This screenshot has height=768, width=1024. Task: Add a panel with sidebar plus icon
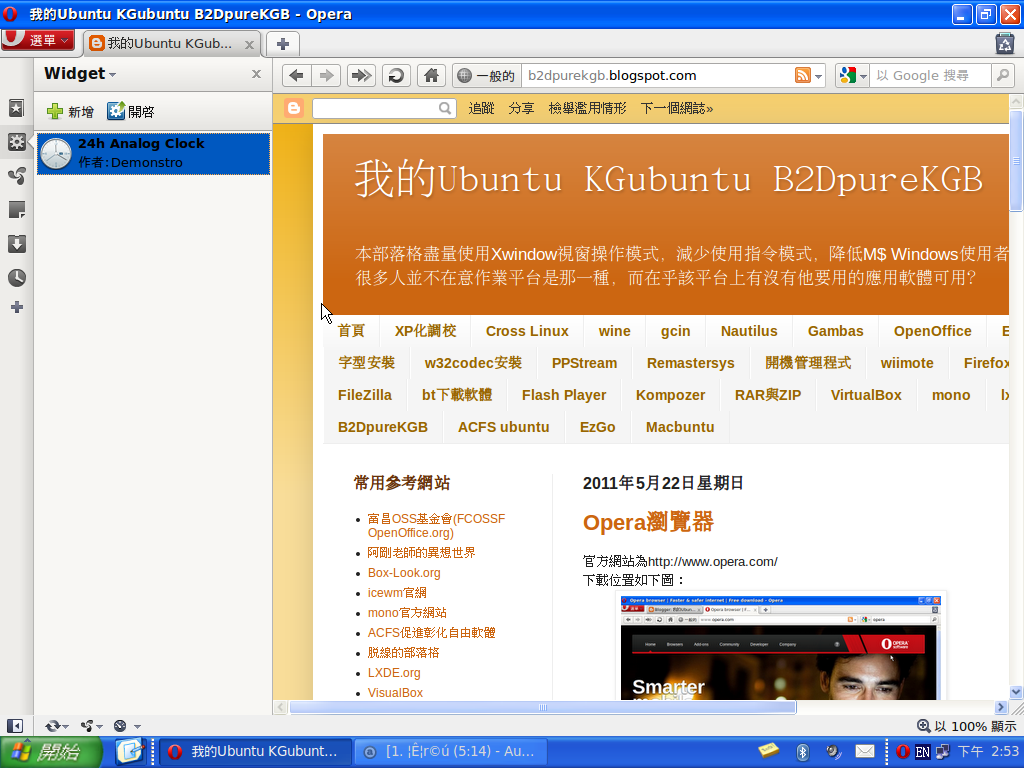point(16,307)
